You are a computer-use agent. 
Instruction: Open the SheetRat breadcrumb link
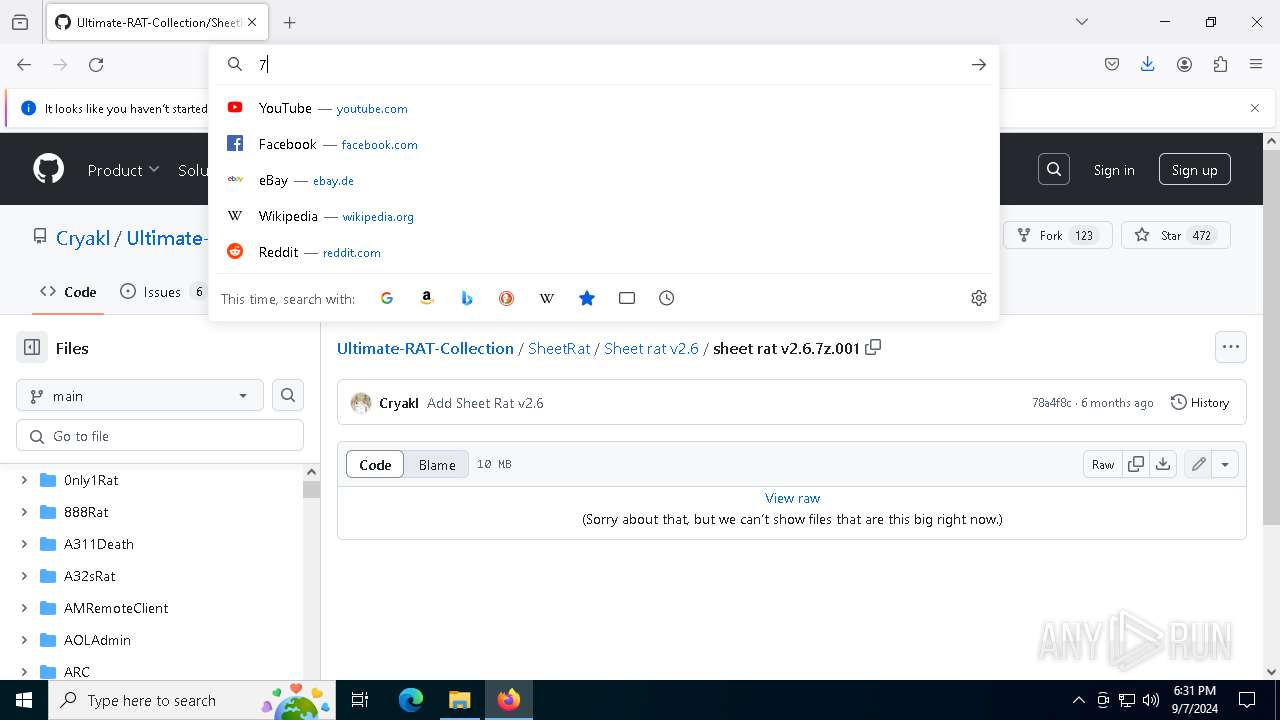(x=559, y=348)
